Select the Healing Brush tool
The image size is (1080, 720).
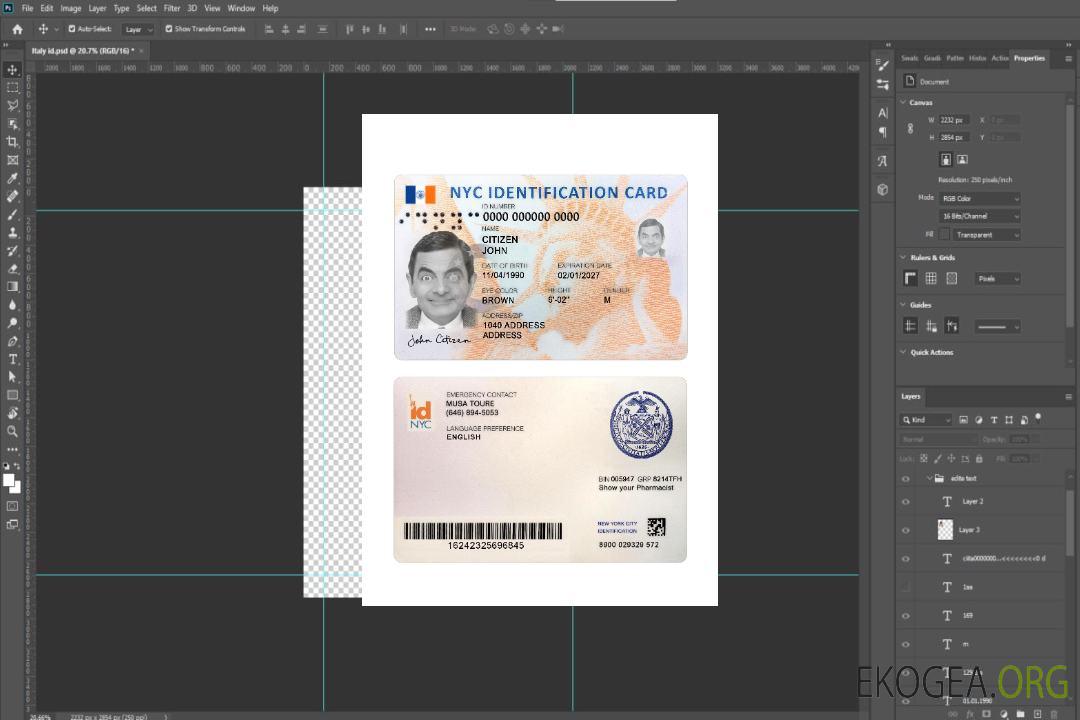pos(12,196)
